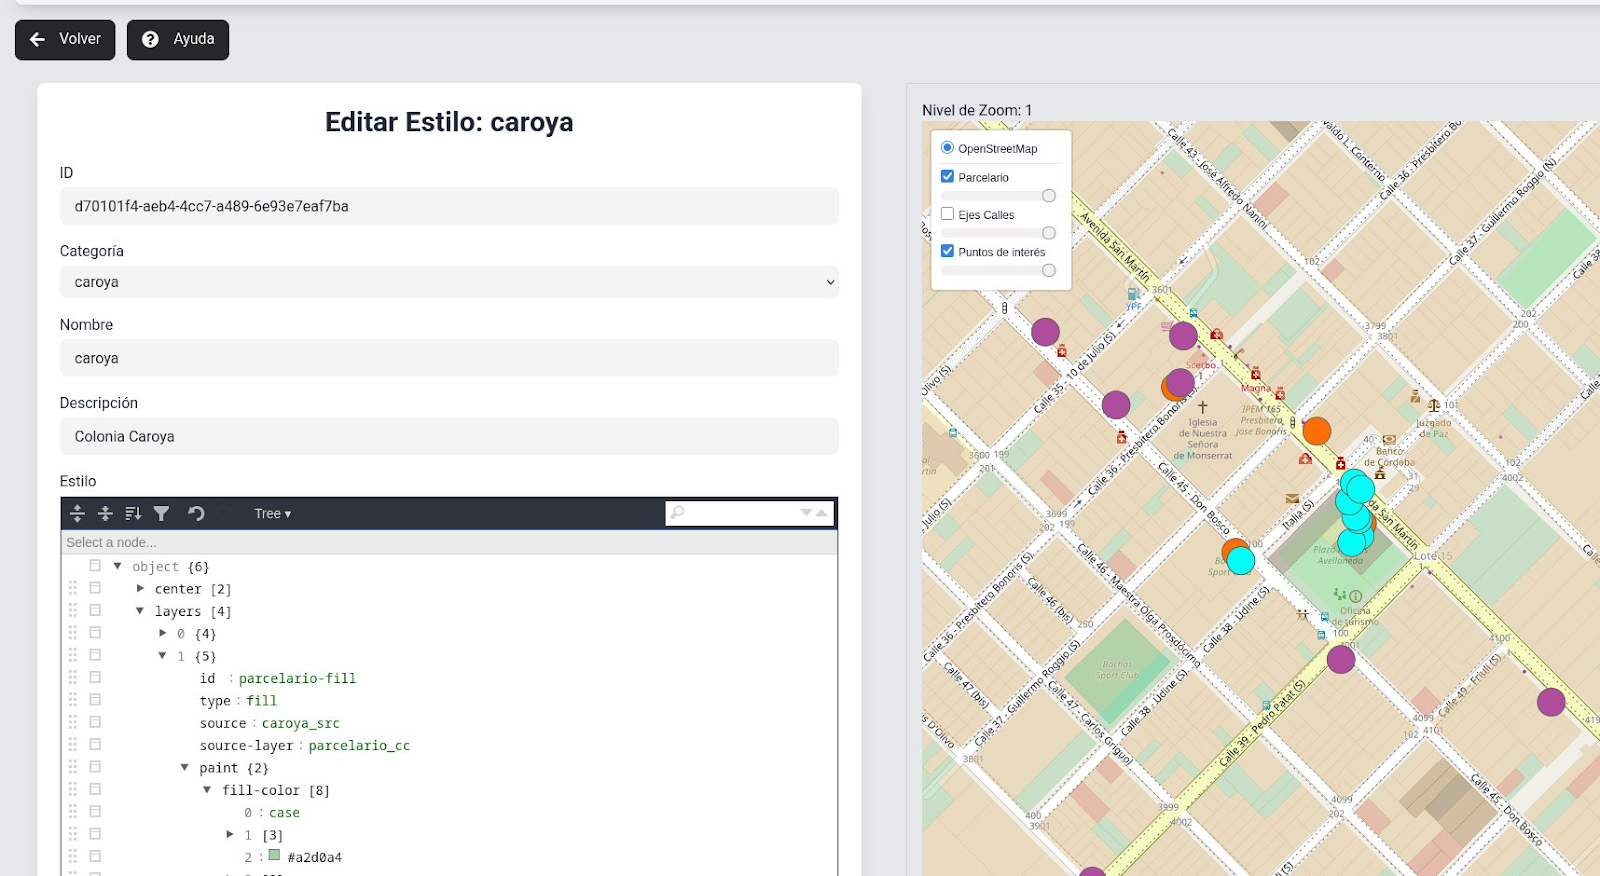Open context menu button for layers row

(x=95, y=610)
